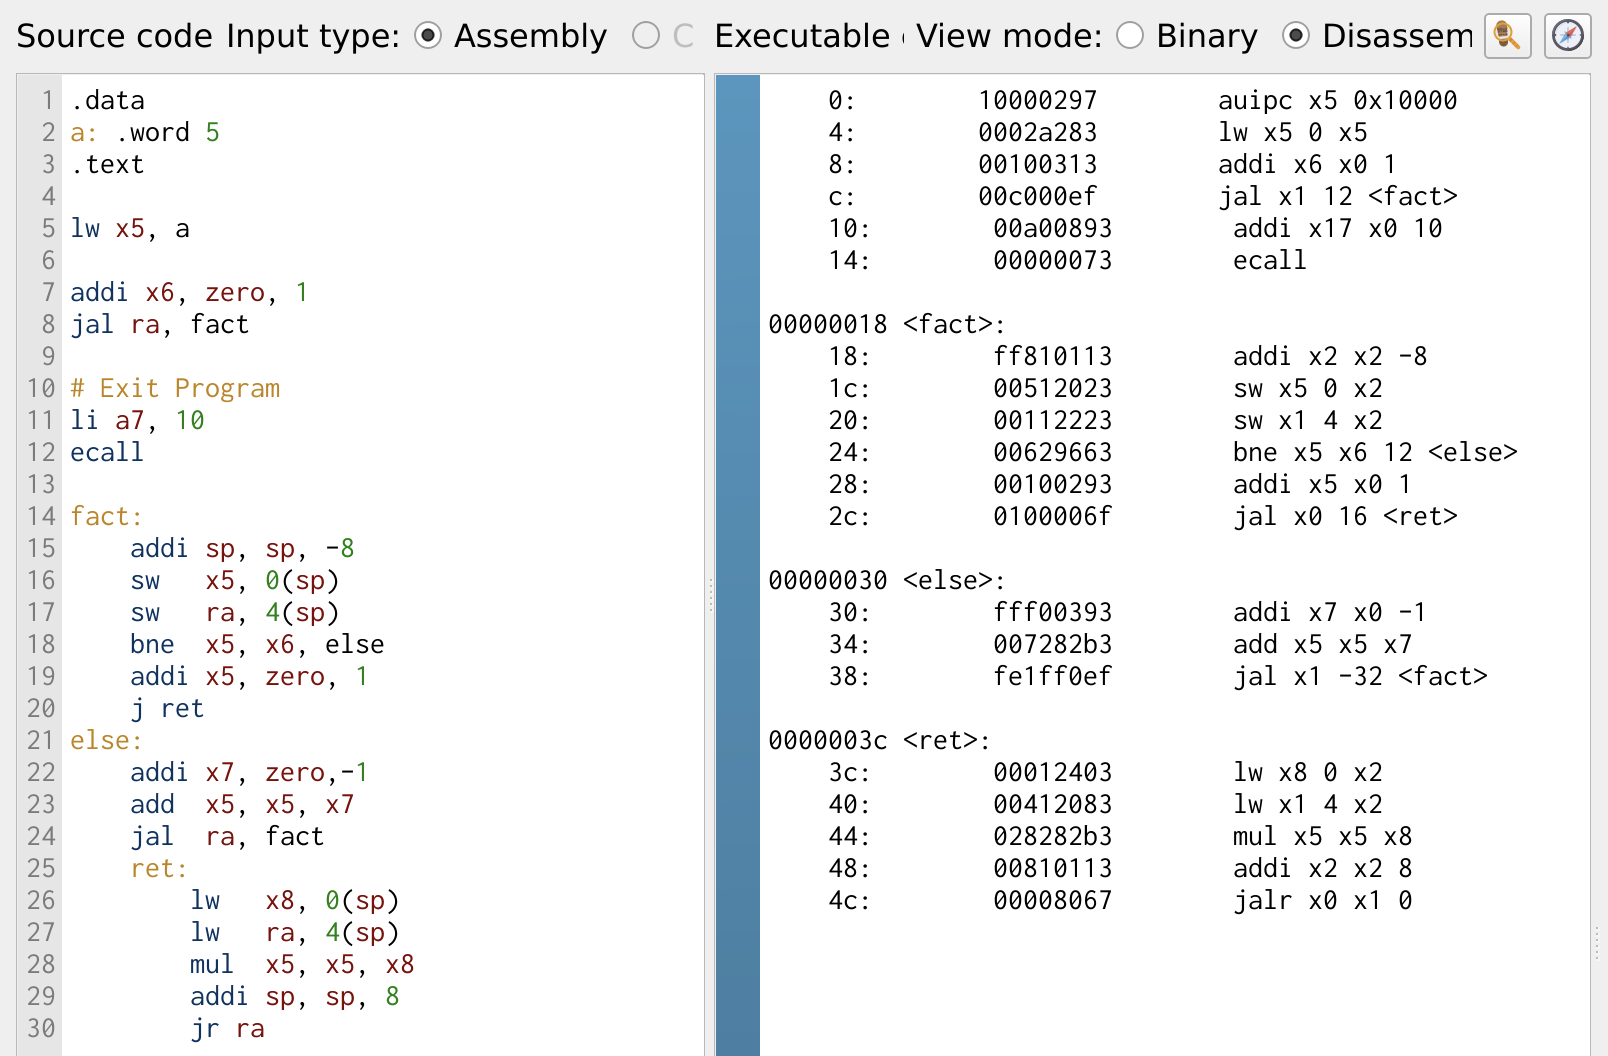Screen dimensions: 1608x1056
Task: Click machine code 'fe1ff0ef' in the disassembly
Action: [x=1053, y=676]
